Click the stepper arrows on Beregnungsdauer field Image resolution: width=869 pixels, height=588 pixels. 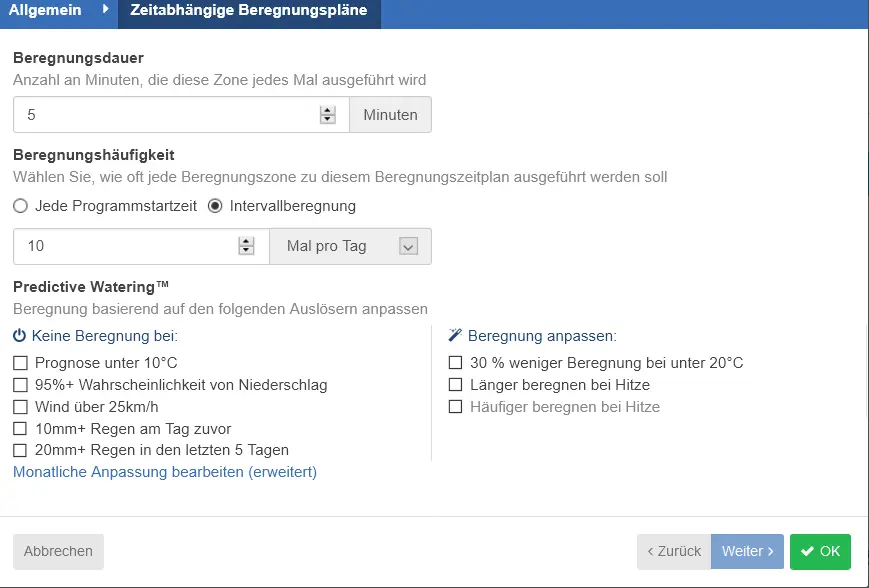pyautogui.click(x=327, y=115)
